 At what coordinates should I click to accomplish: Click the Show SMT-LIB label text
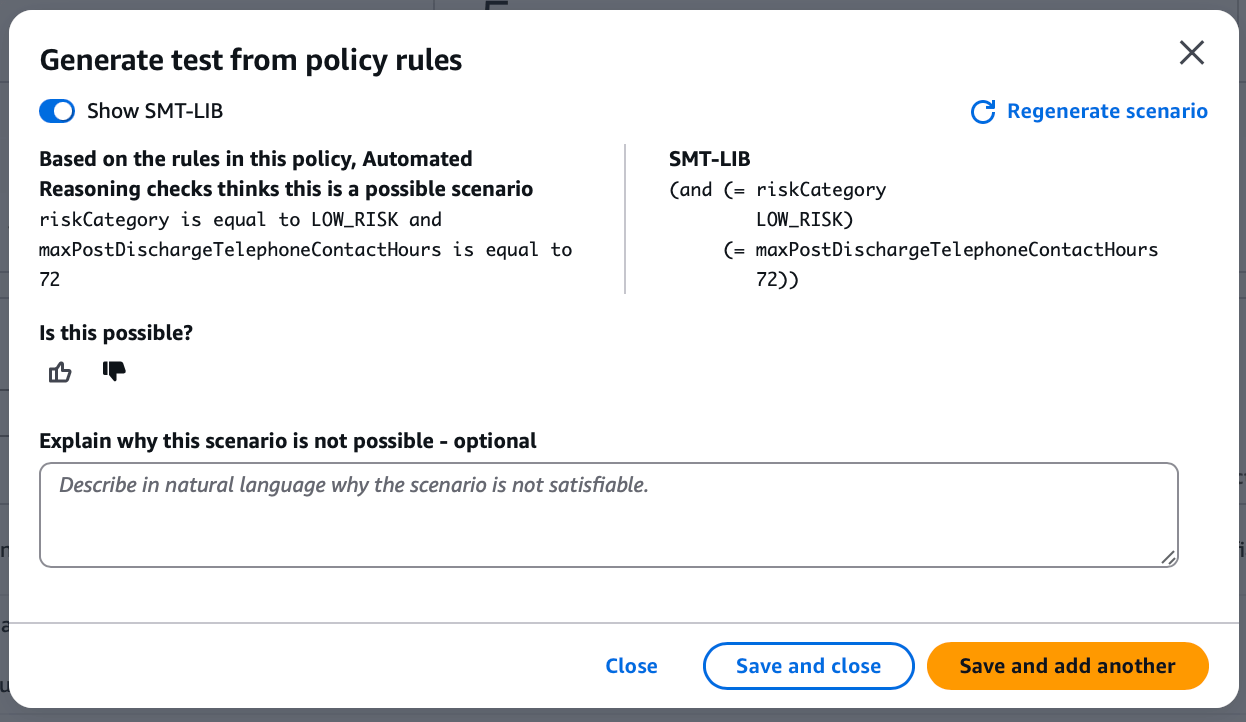click(x=155, y=111)
